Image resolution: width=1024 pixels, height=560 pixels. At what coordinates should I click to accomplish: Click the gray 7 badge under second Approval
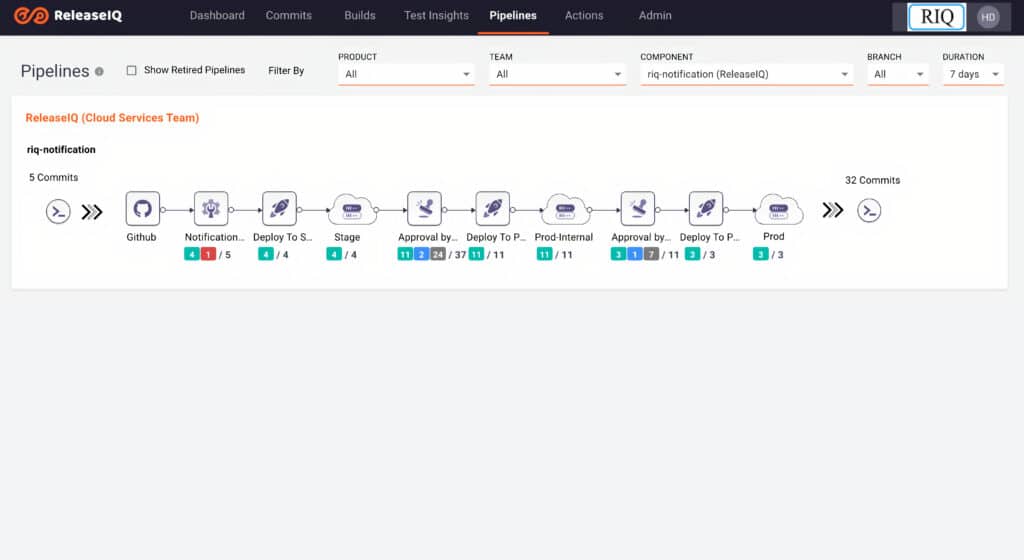651,255
